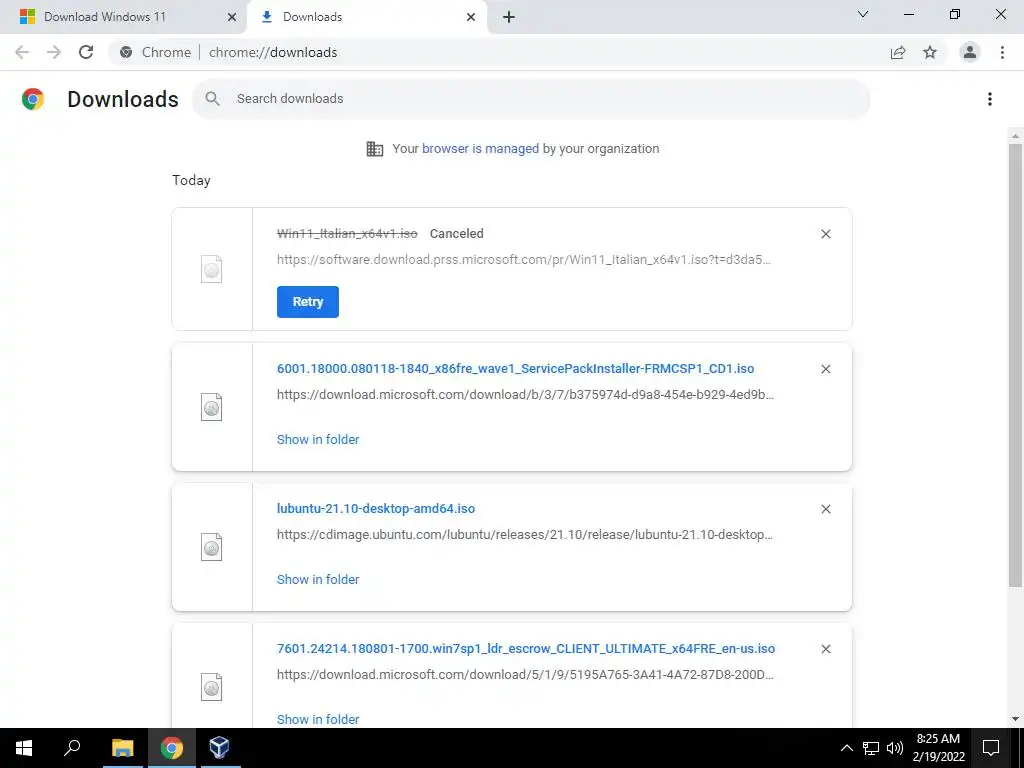Click the search magnifier in Search downloads
This screenshot has height=768, width=1024.
coord(212,99)
